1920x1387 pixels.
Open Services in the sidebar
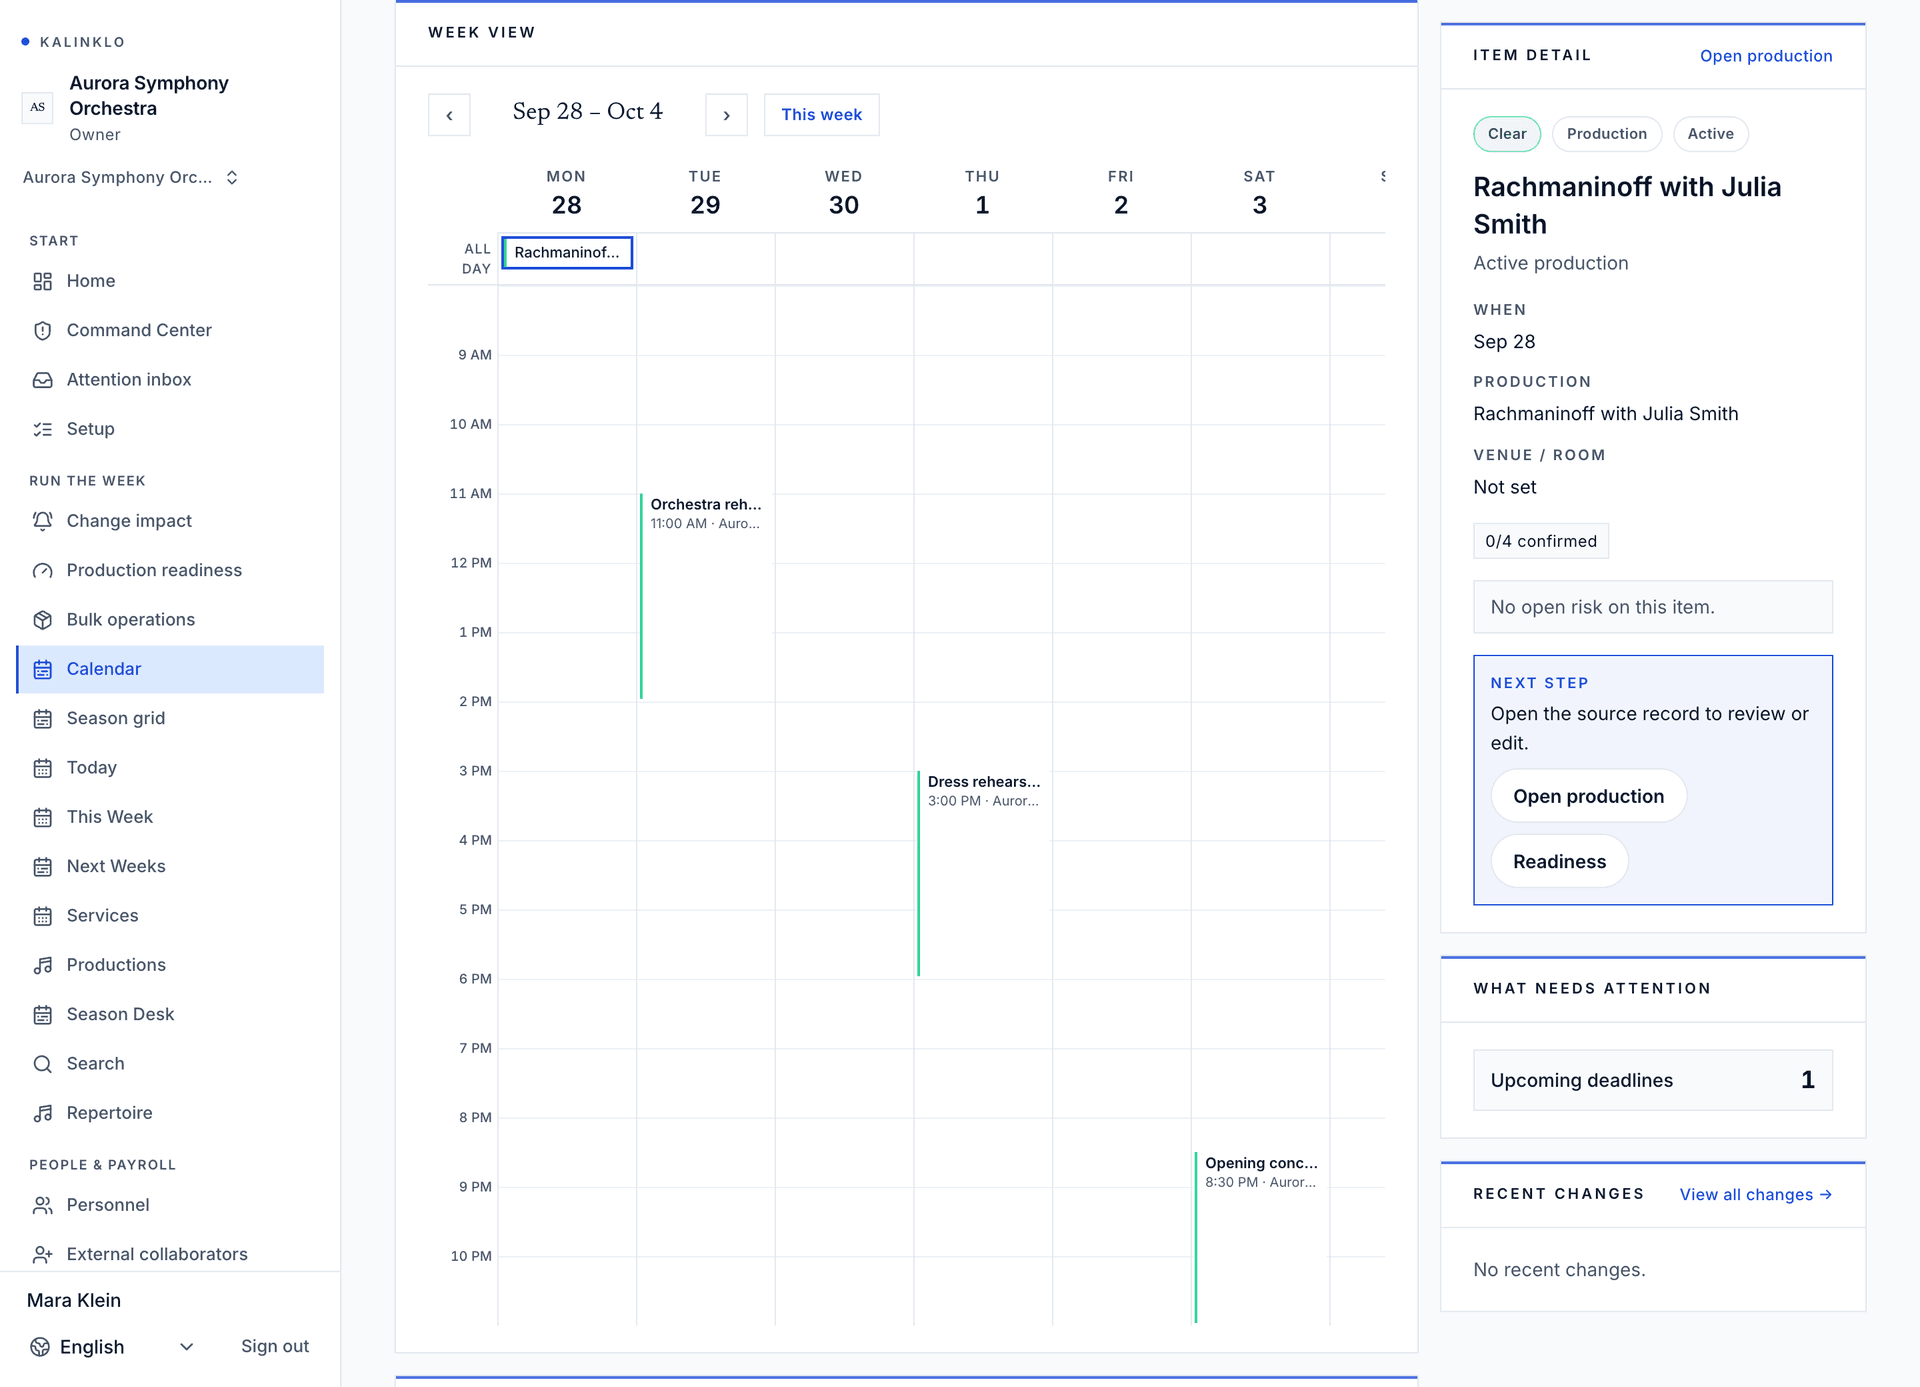[170, 916]
